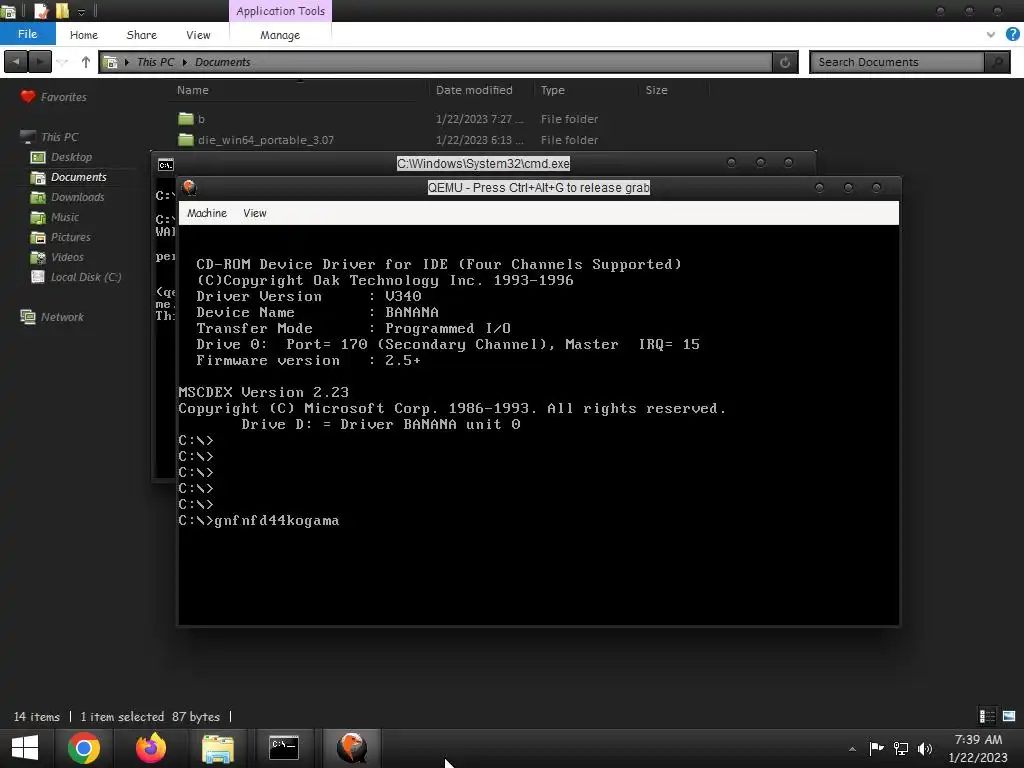Click Documents in the address bar
Image resolution: width=1024 pixels, height=768 pixels.
point(223,62)
